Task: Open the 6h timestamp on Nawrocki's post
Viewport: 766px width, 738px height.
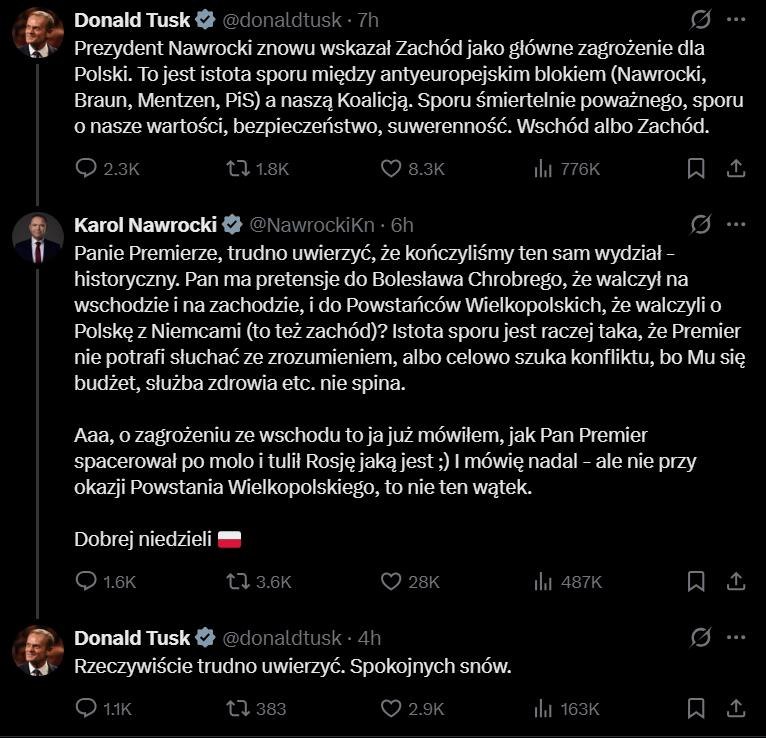Action: point(402,224)
